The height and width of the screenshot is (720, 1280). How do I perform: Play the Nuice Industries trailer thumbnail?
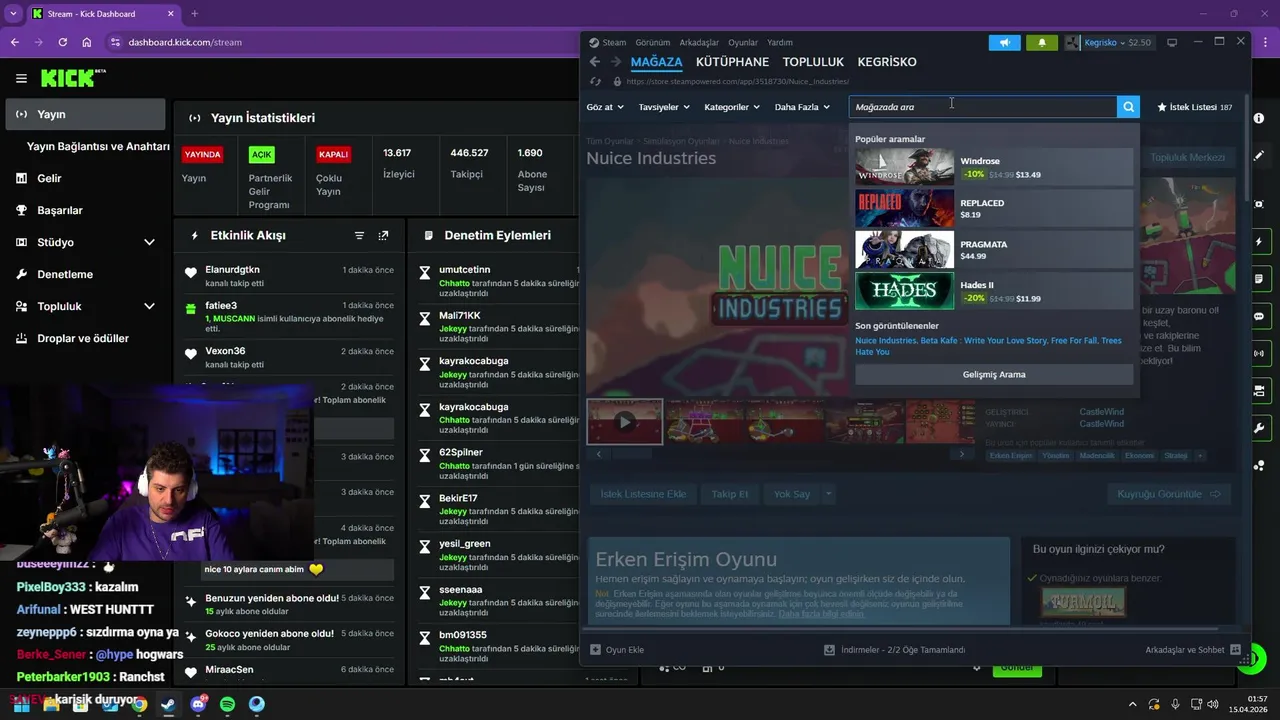coord(624,421)
